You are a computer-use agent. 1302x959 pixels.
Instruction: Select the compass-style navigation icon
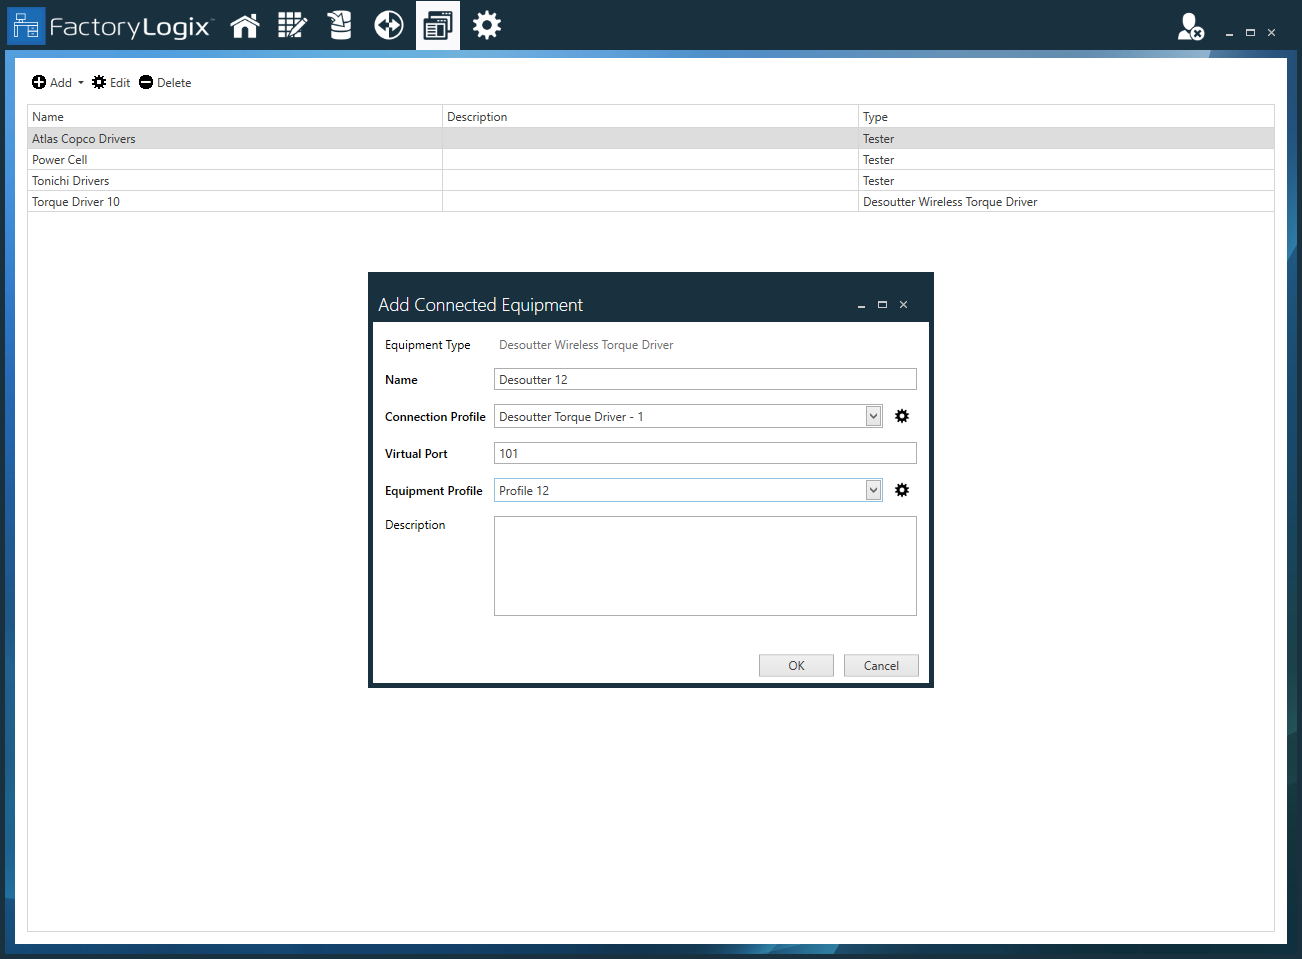pos(388,25)
